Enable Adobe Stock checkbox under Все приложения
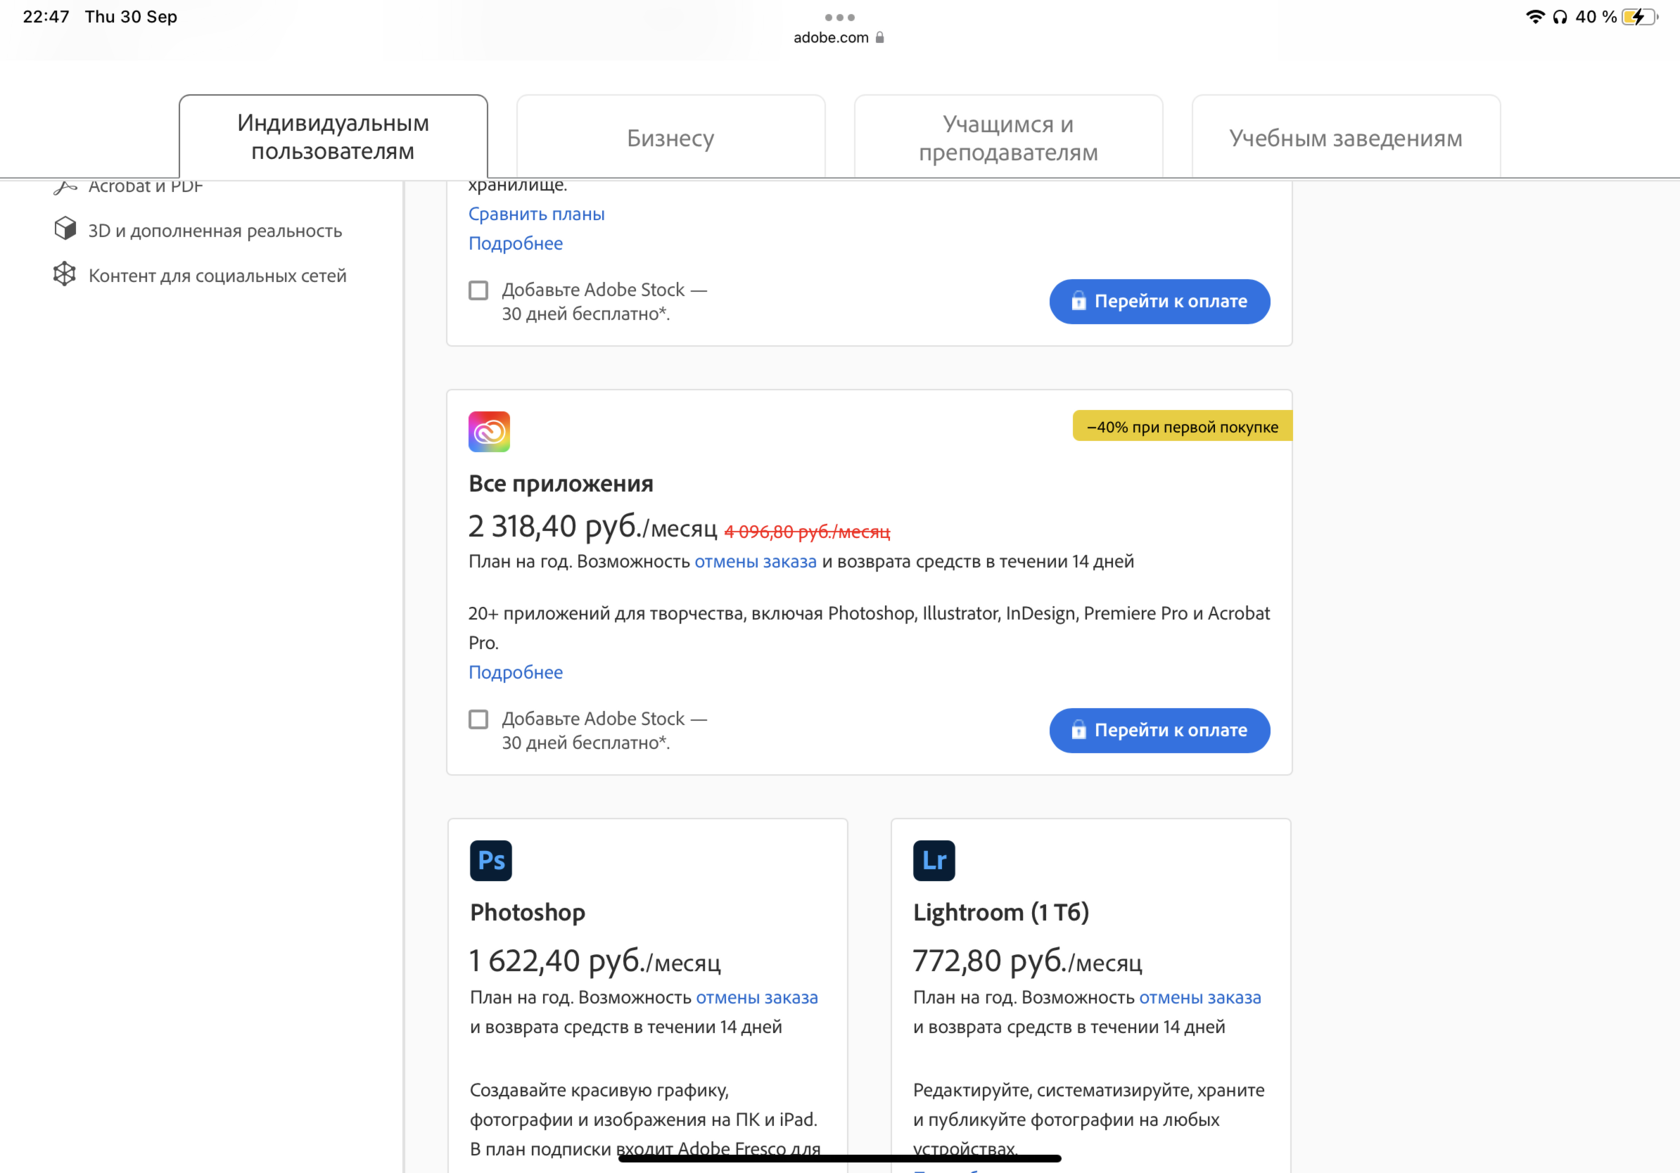 tap(479, 719)
